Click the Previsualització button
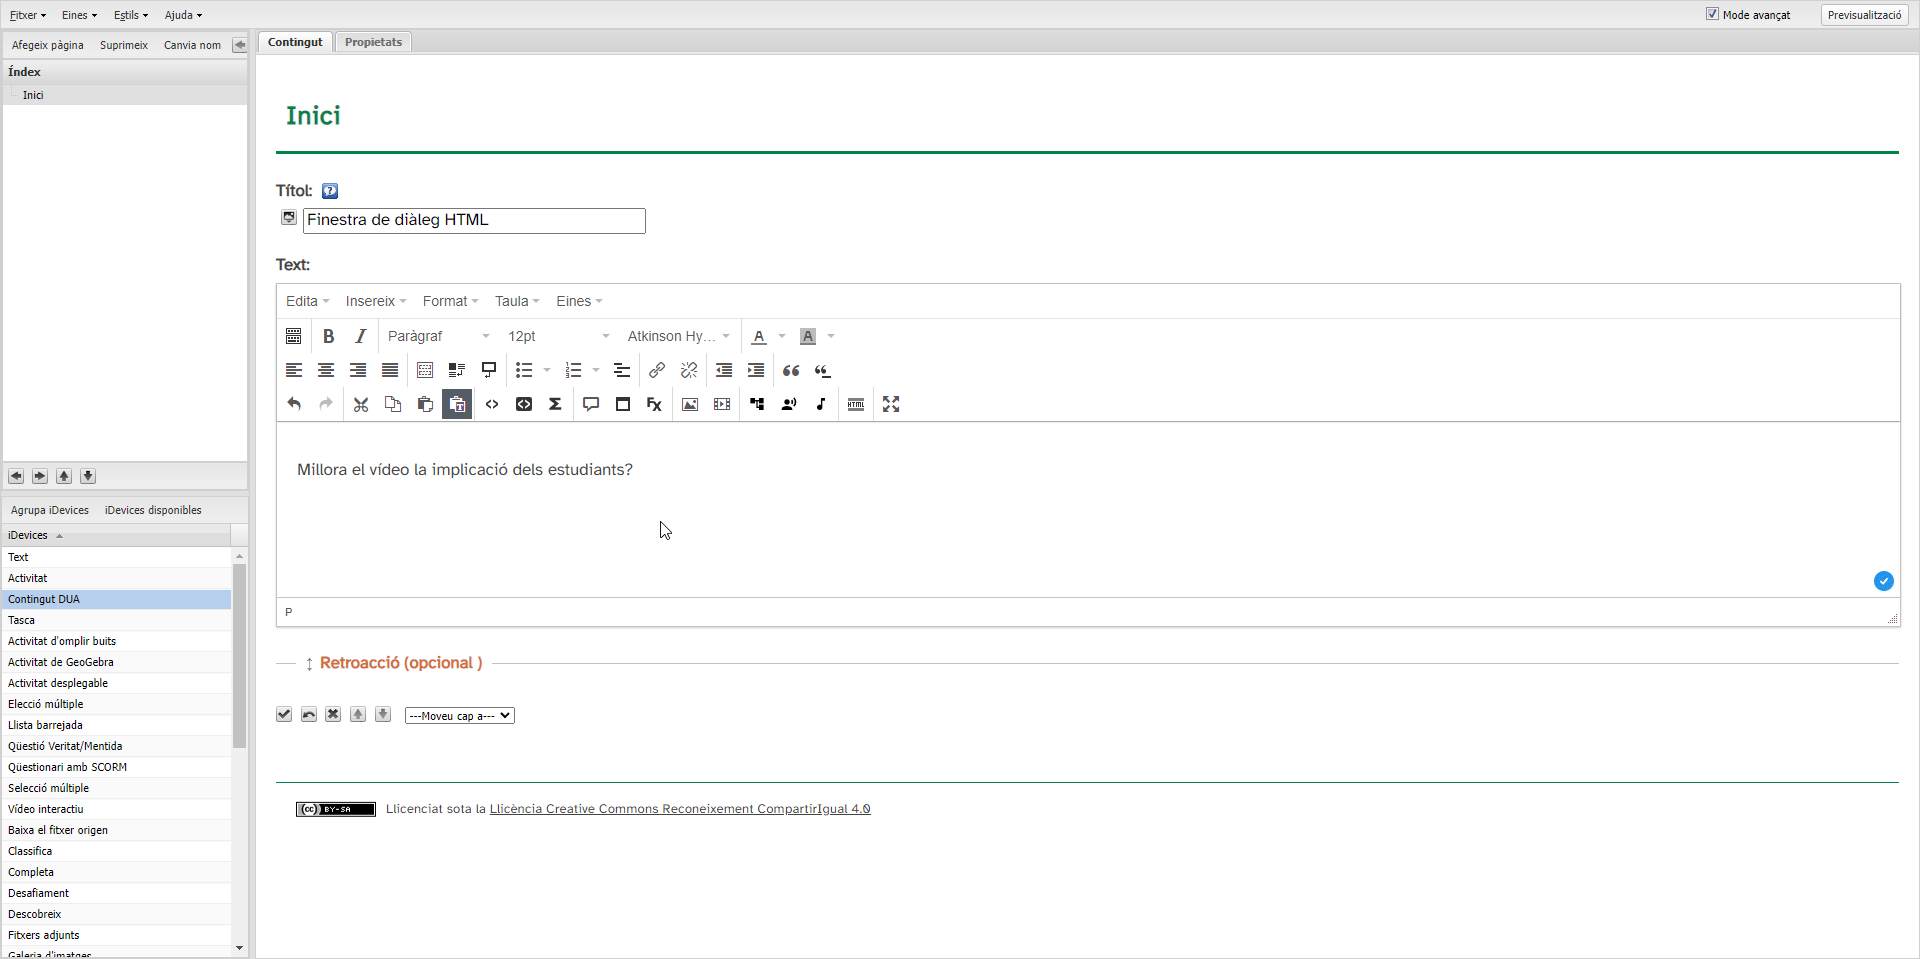The height and width of the screenshot is (959, 1920). click(x=1864, y=15)
